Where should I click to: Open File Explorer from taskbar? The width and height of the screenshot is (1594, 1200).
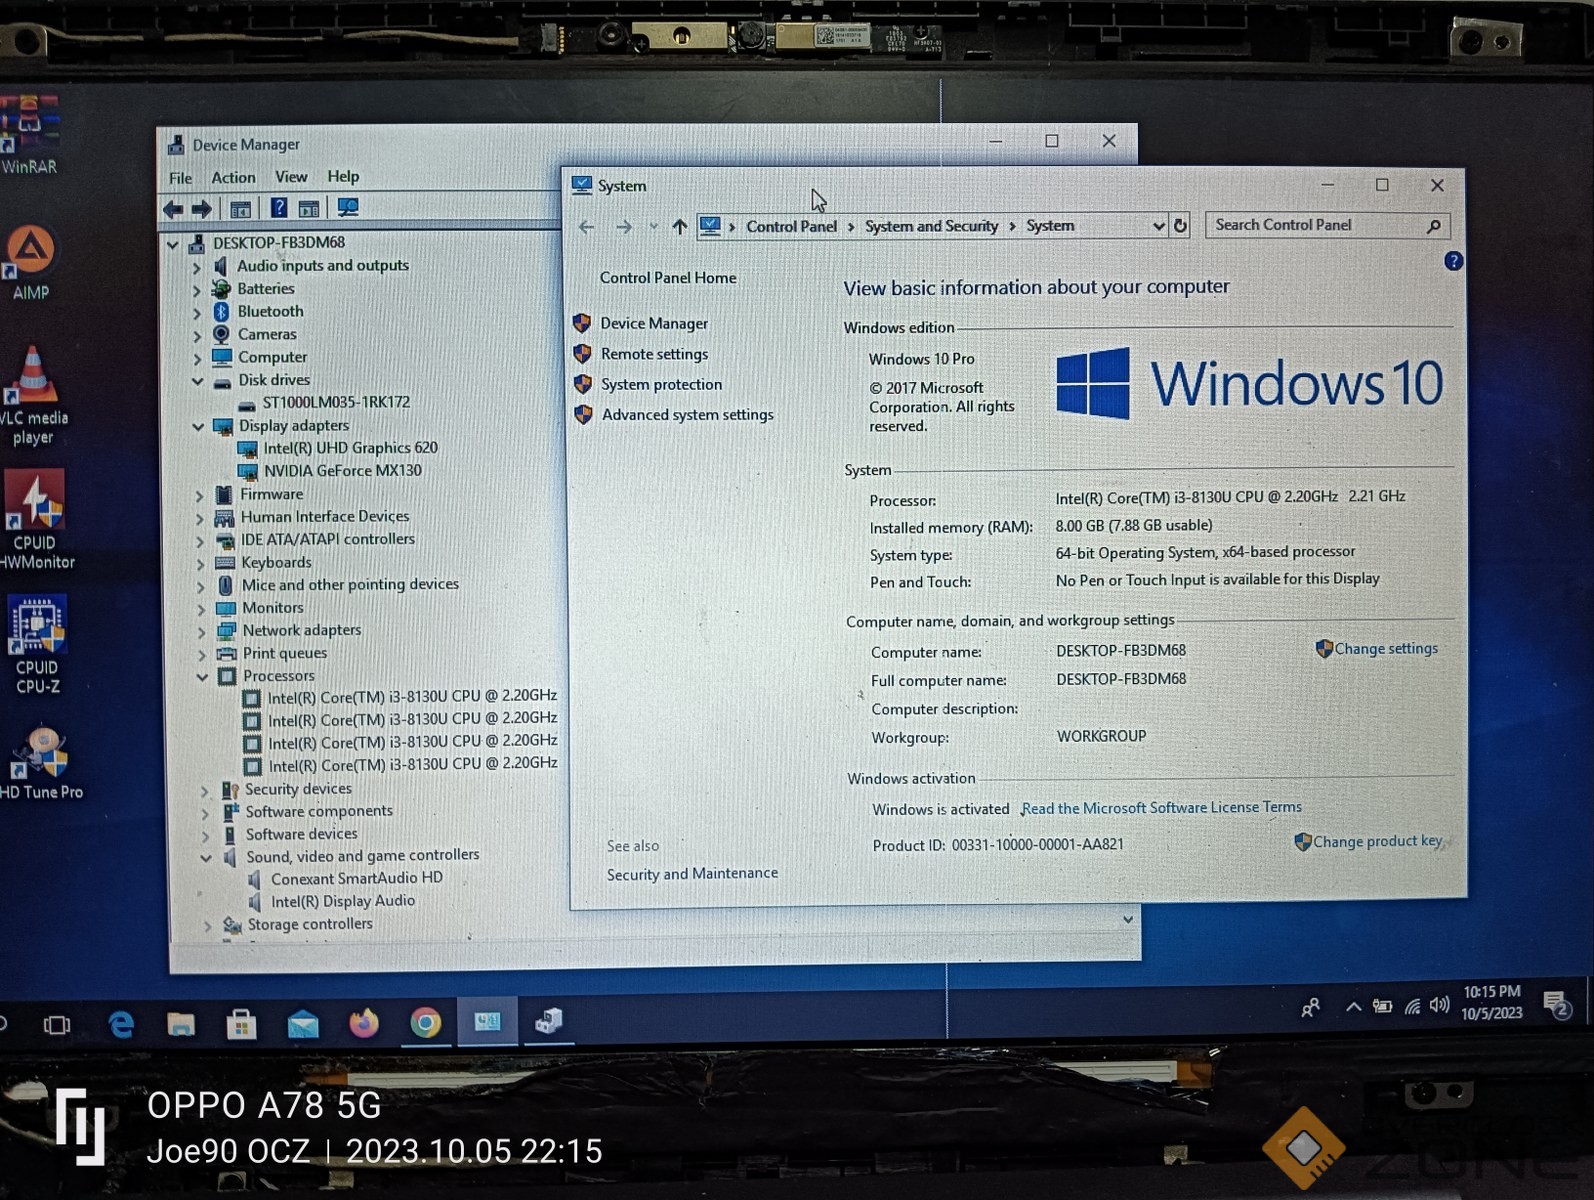coord(181,1024)
